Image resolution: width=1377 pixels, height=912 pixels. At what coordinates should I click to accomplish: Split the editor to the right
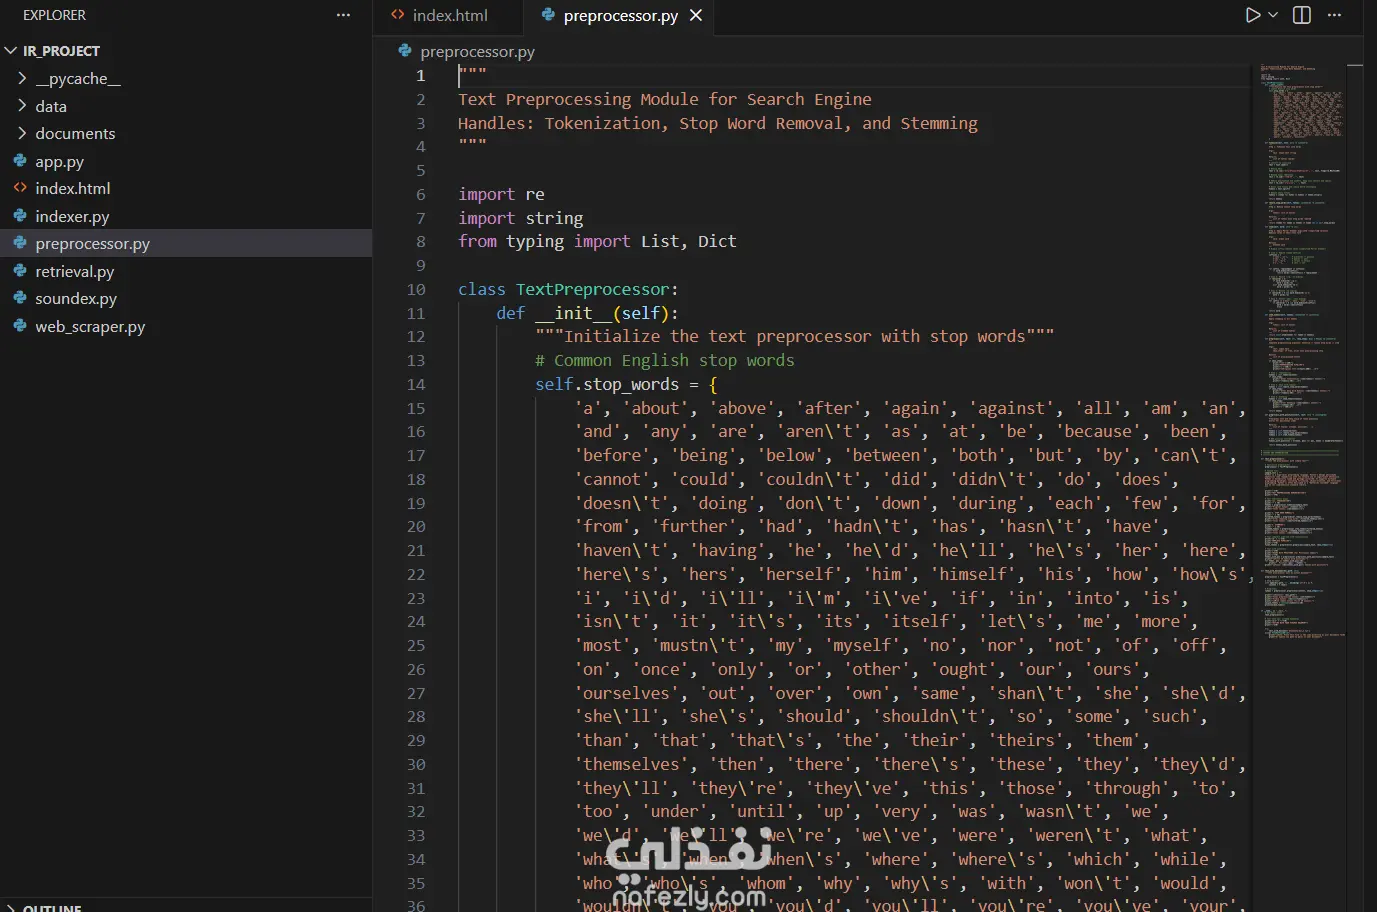tap(1302, 15)
